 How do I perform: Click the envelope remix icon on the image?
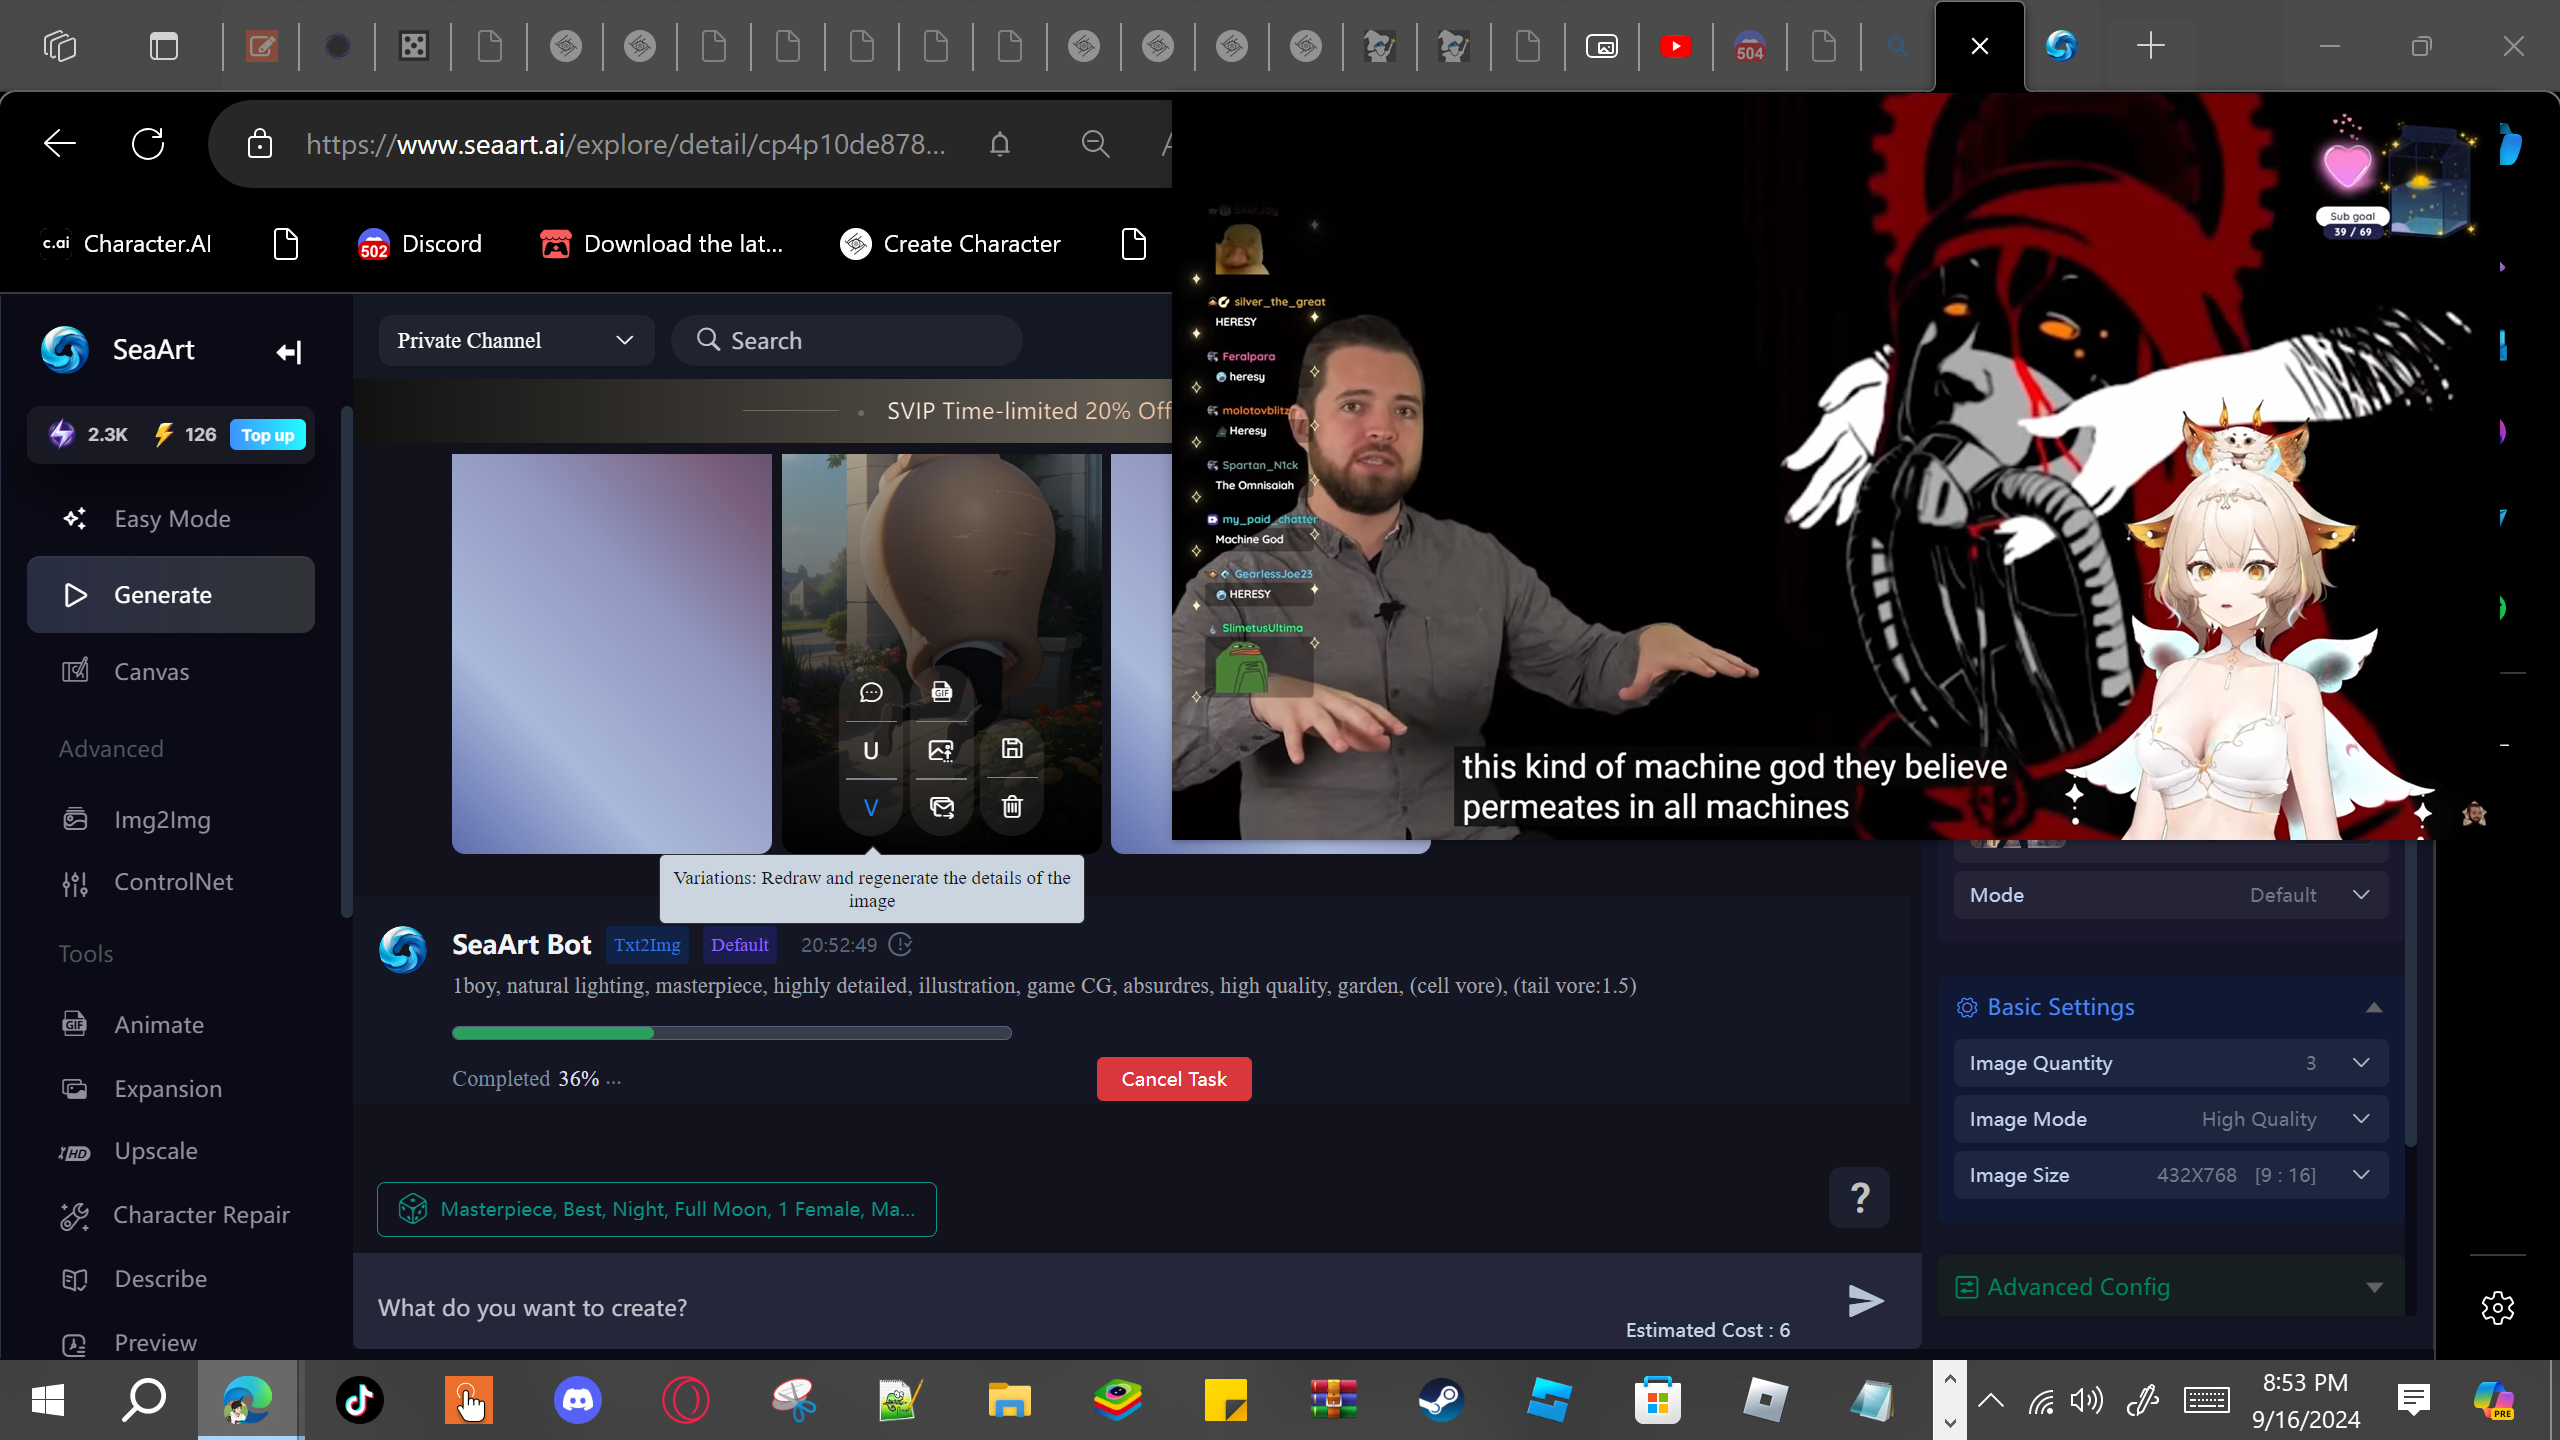pyautogui.click(x=941, y=807)
